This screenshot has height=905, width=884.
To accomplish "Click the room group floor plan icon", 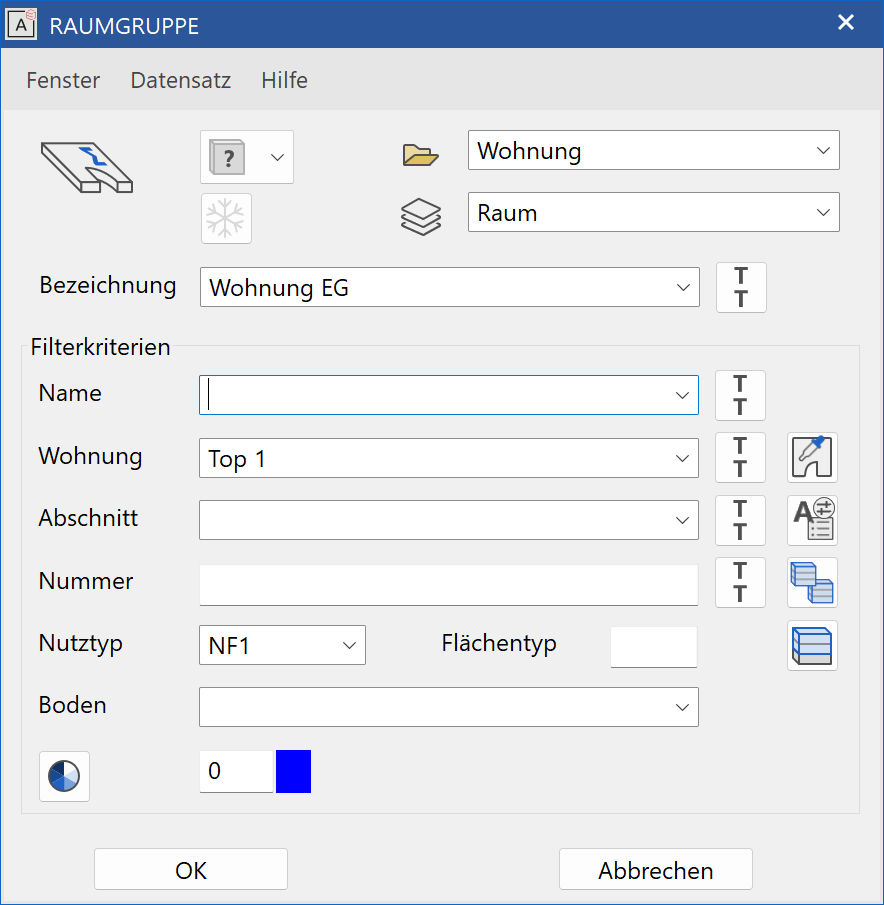I will pos(87,167).
